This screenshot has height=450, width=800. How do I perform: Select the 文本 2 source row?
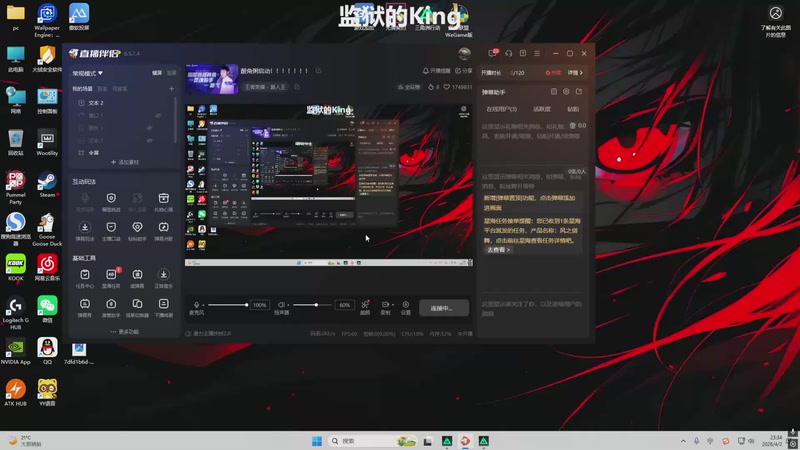(123, 103)
